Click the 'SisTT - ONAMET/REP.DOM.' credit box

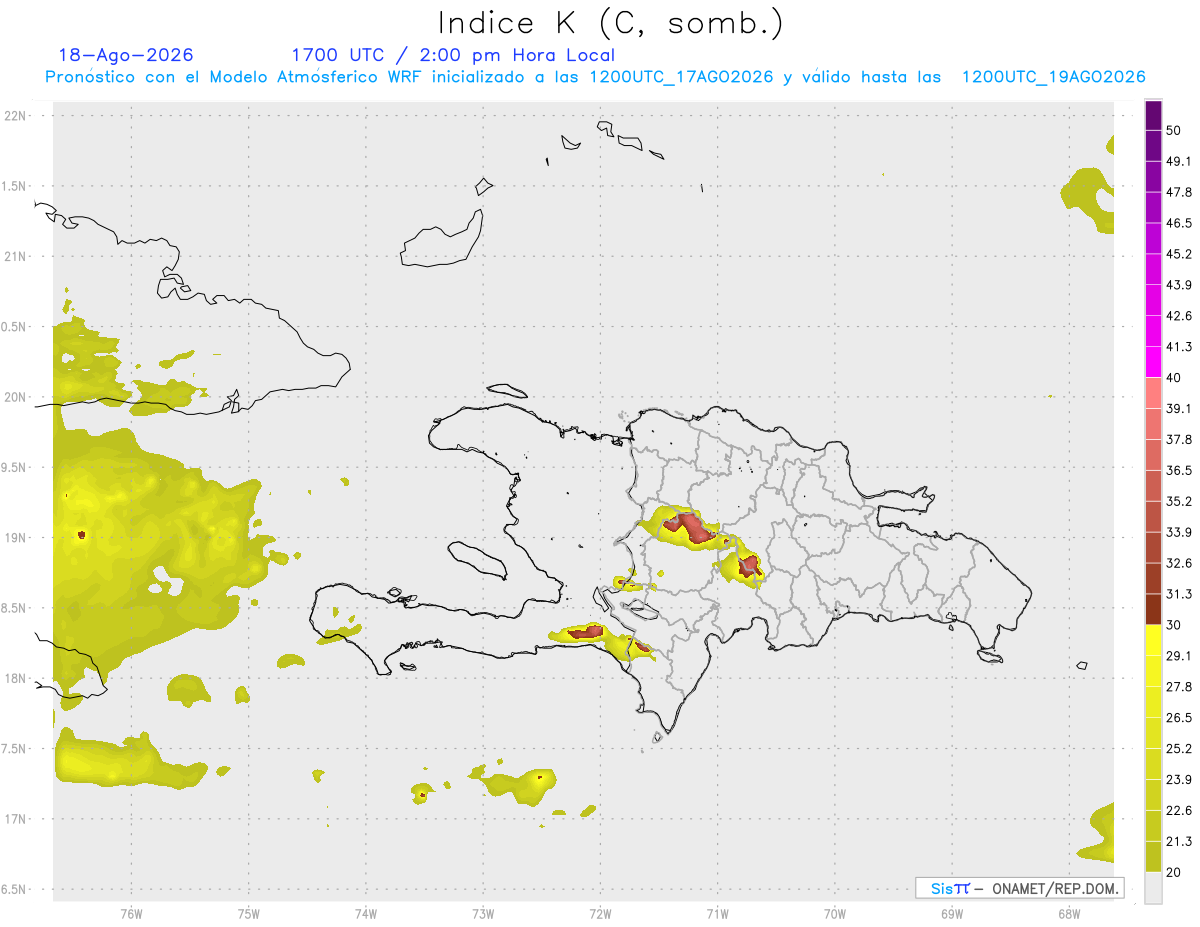point(1020,888)
